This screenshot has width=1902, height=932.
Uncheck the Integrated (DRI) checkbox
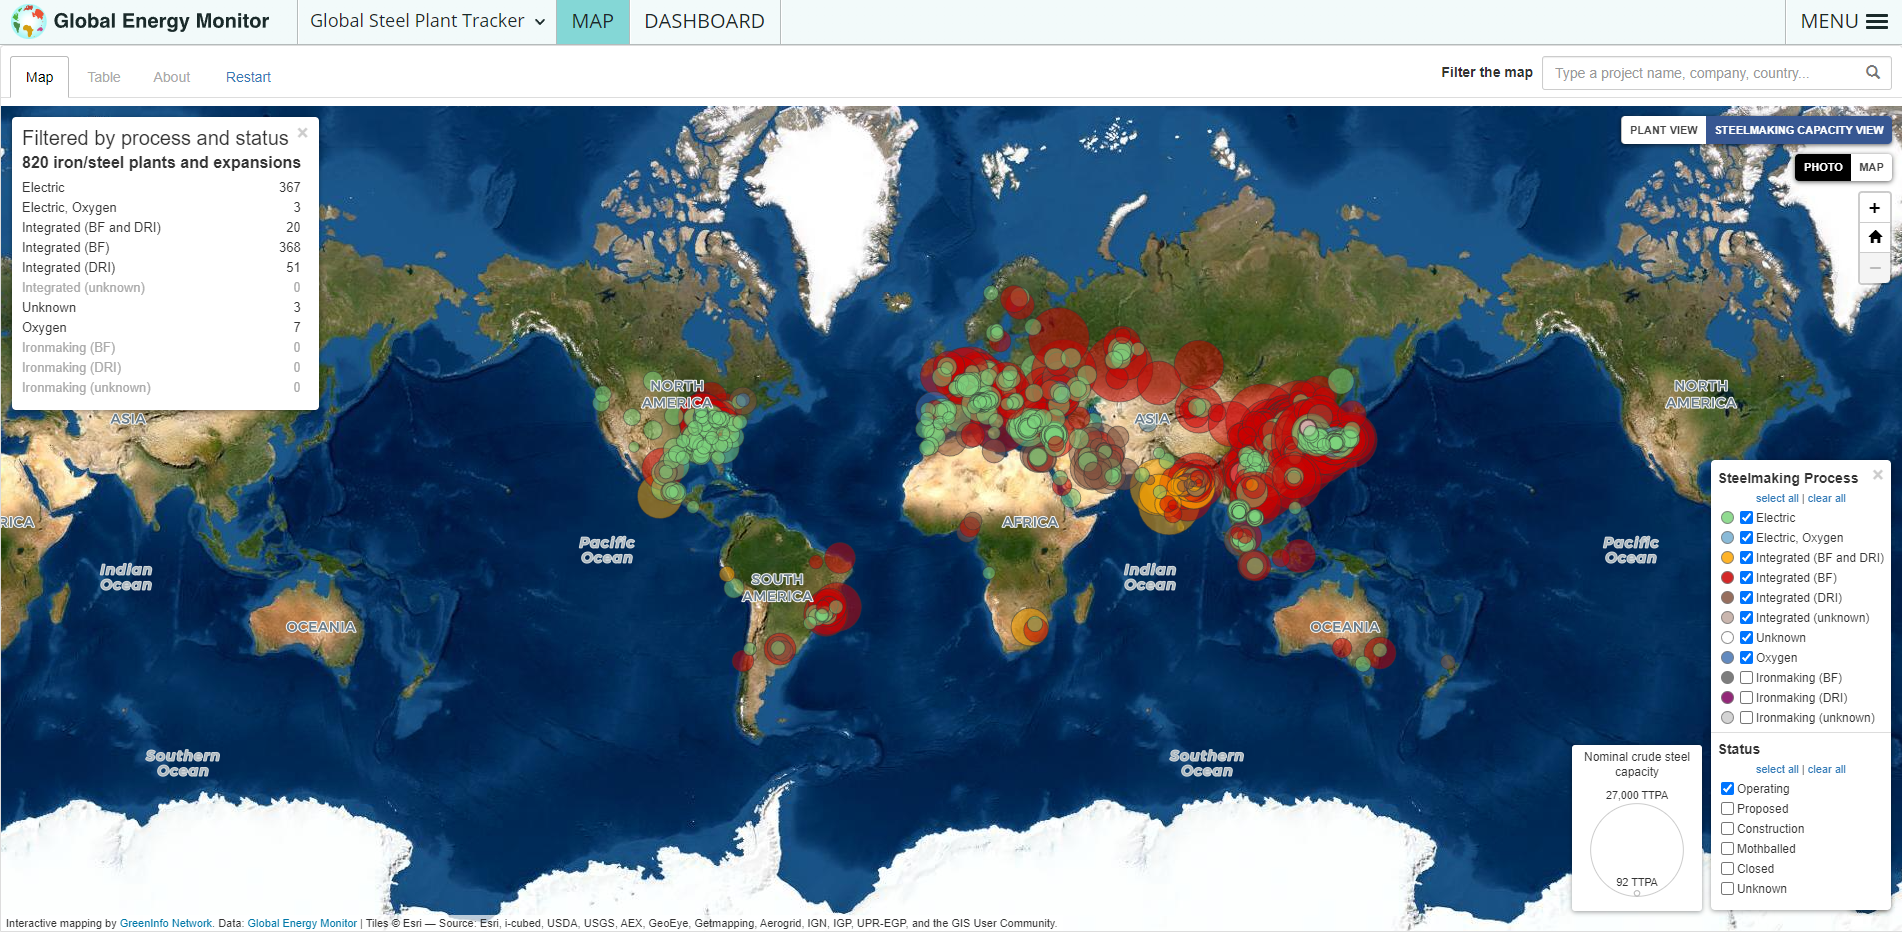click(x=1746, y=598)
